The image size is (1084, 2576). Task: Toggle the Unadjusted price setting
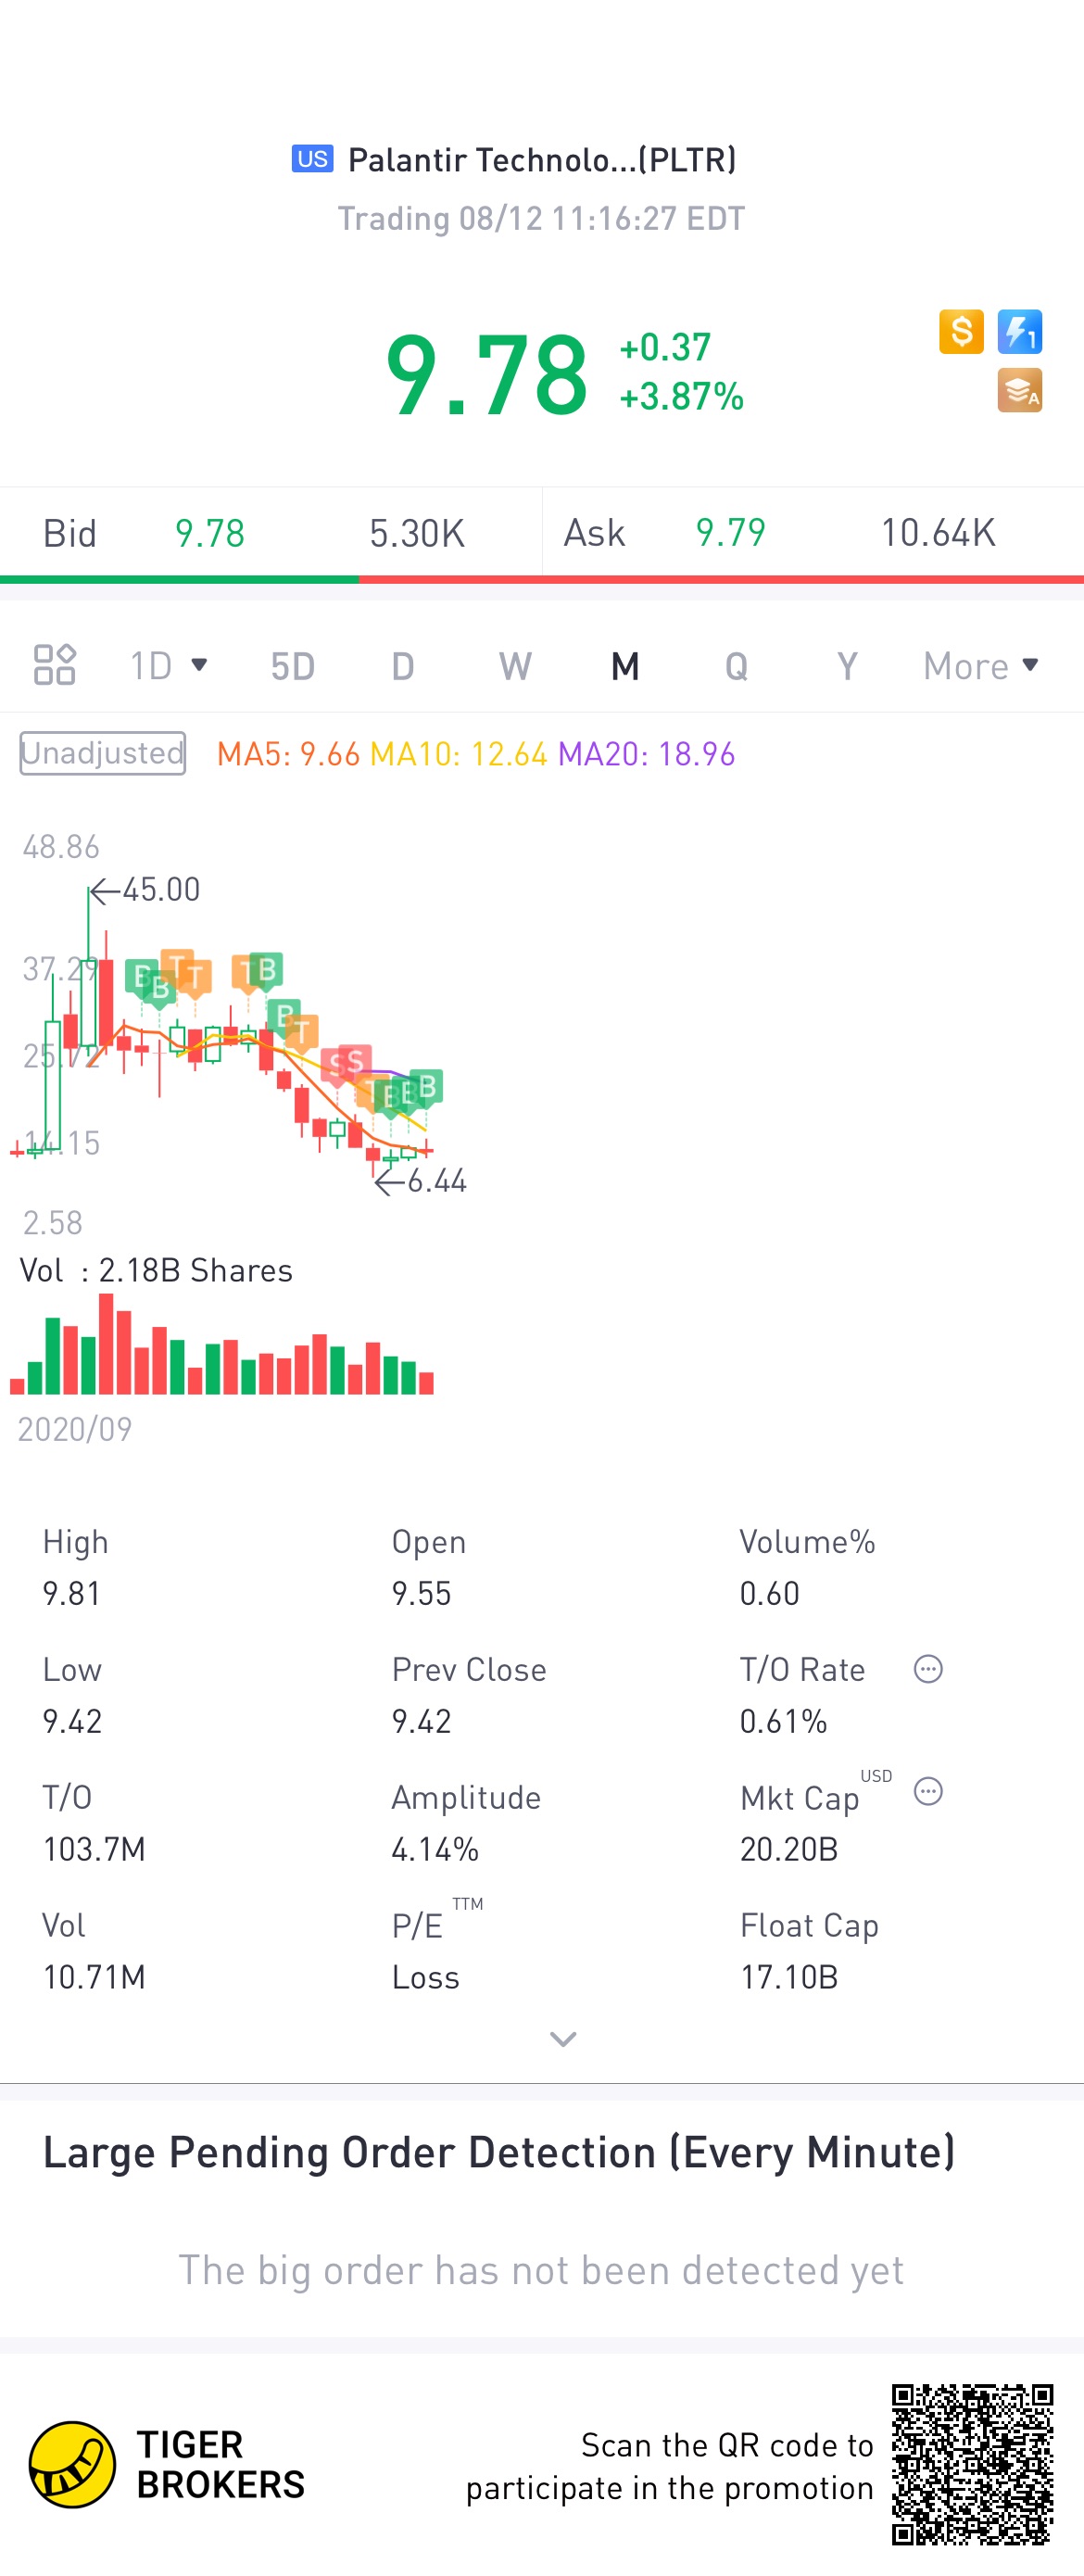(103, 753)
